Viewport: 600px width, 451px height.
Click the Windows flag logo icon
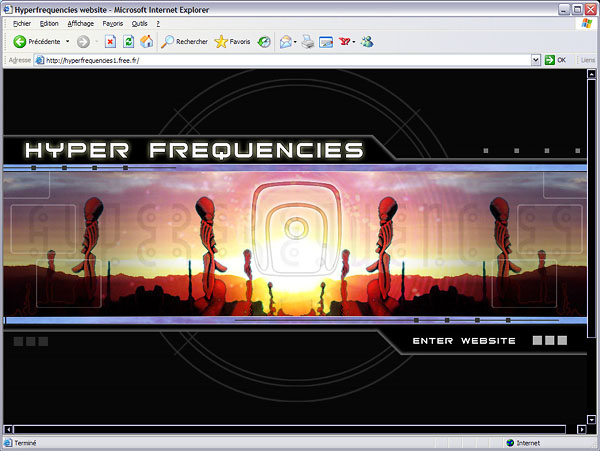pos(586,23)
